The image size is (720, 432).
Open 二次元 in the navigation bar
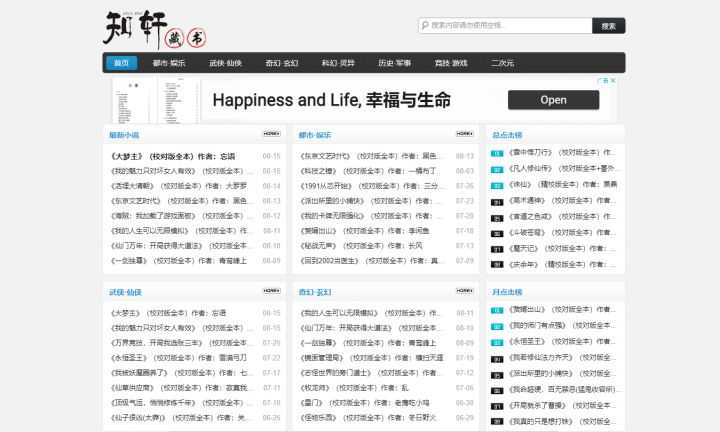coord(502,63)
